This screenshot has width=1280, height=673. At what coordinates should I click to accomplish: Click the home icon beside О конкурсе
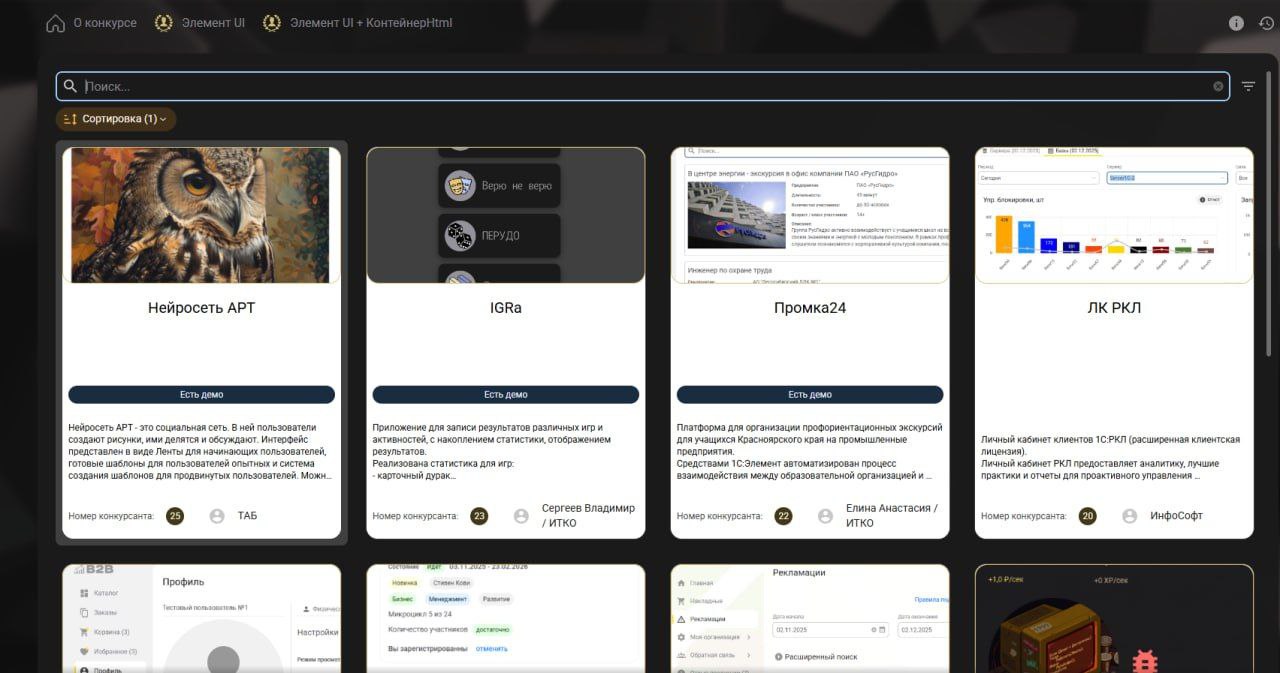pos(55,23)
